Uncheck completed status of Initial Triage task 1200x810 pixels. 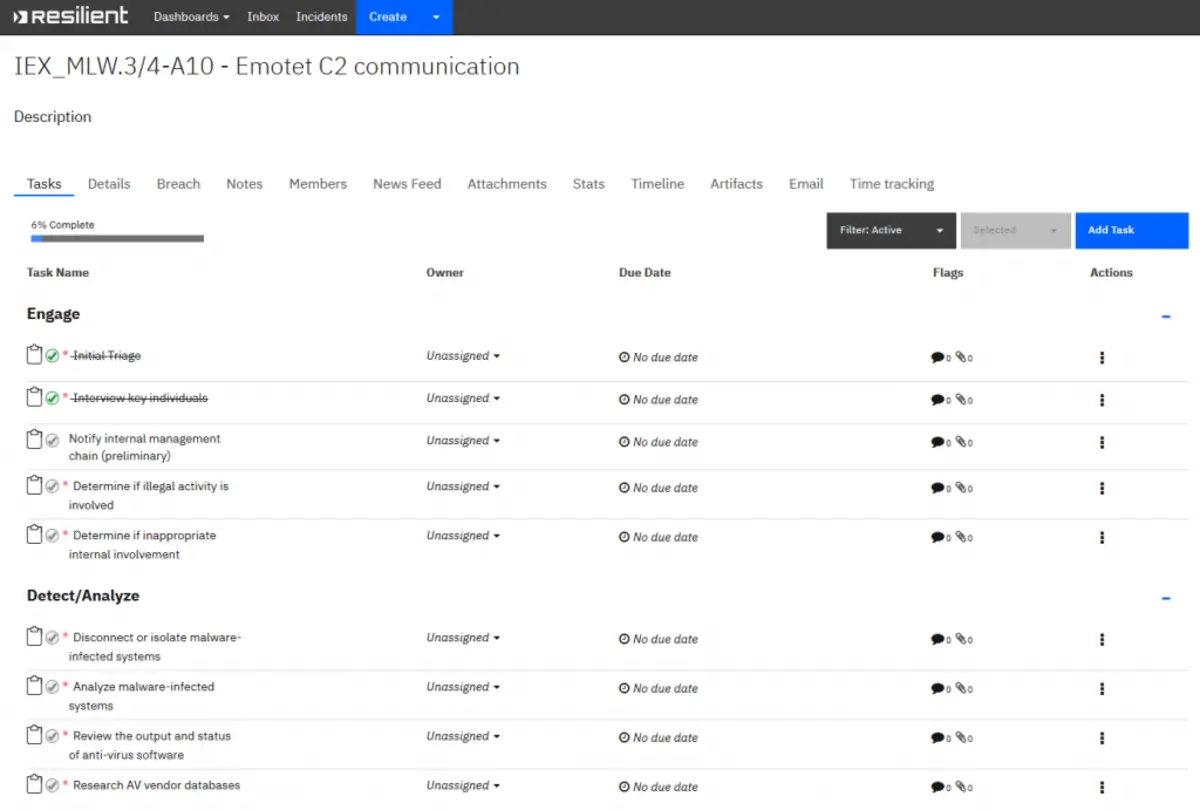(52, 356)
